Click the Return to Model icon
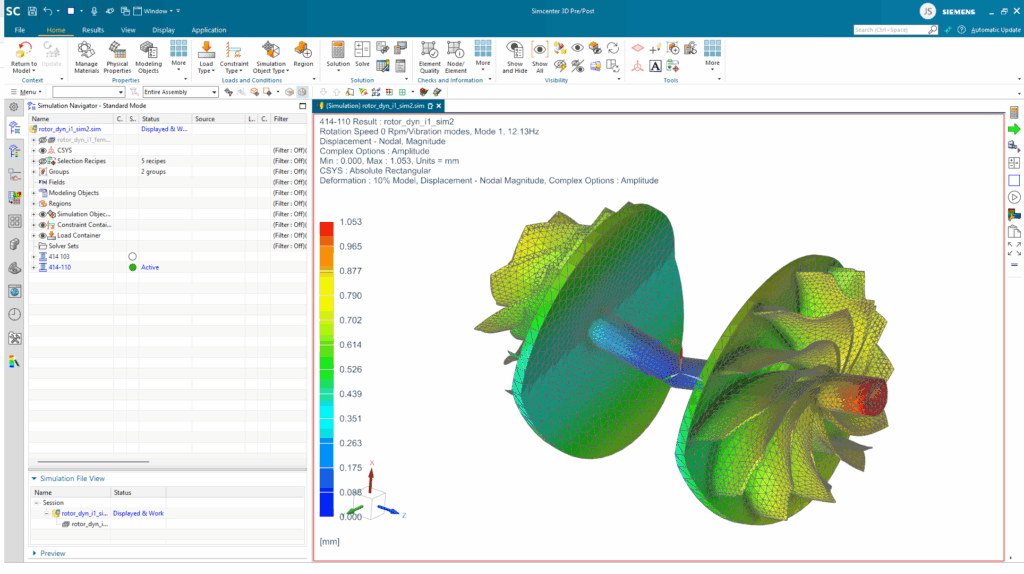 24,50
